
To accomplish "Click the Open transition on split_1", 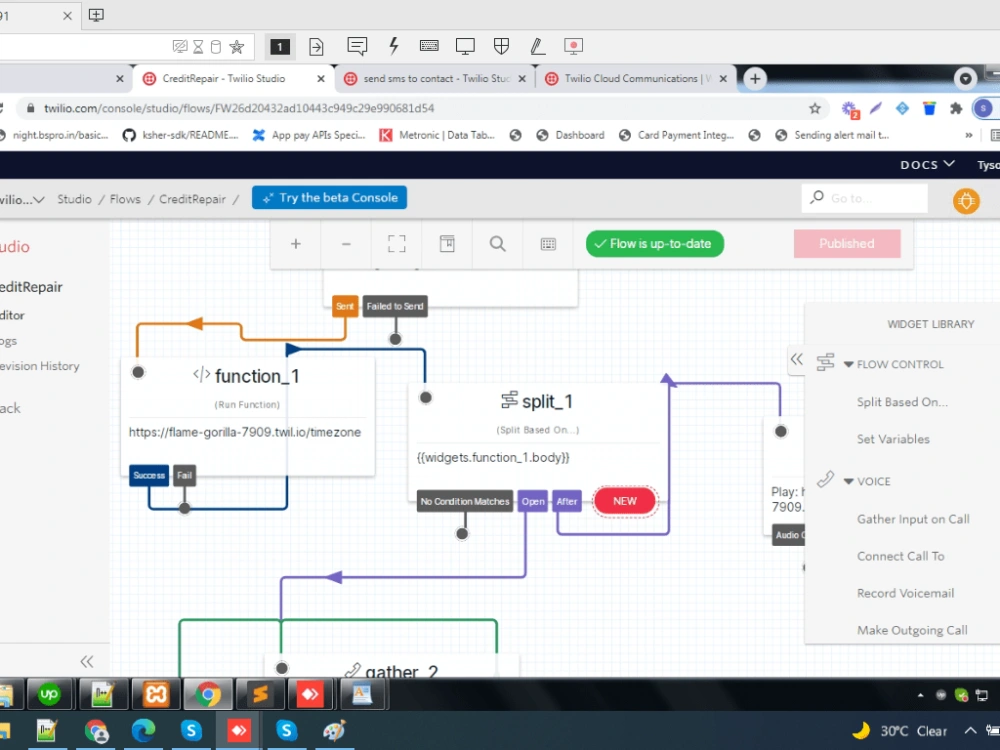I will (533, 501).
